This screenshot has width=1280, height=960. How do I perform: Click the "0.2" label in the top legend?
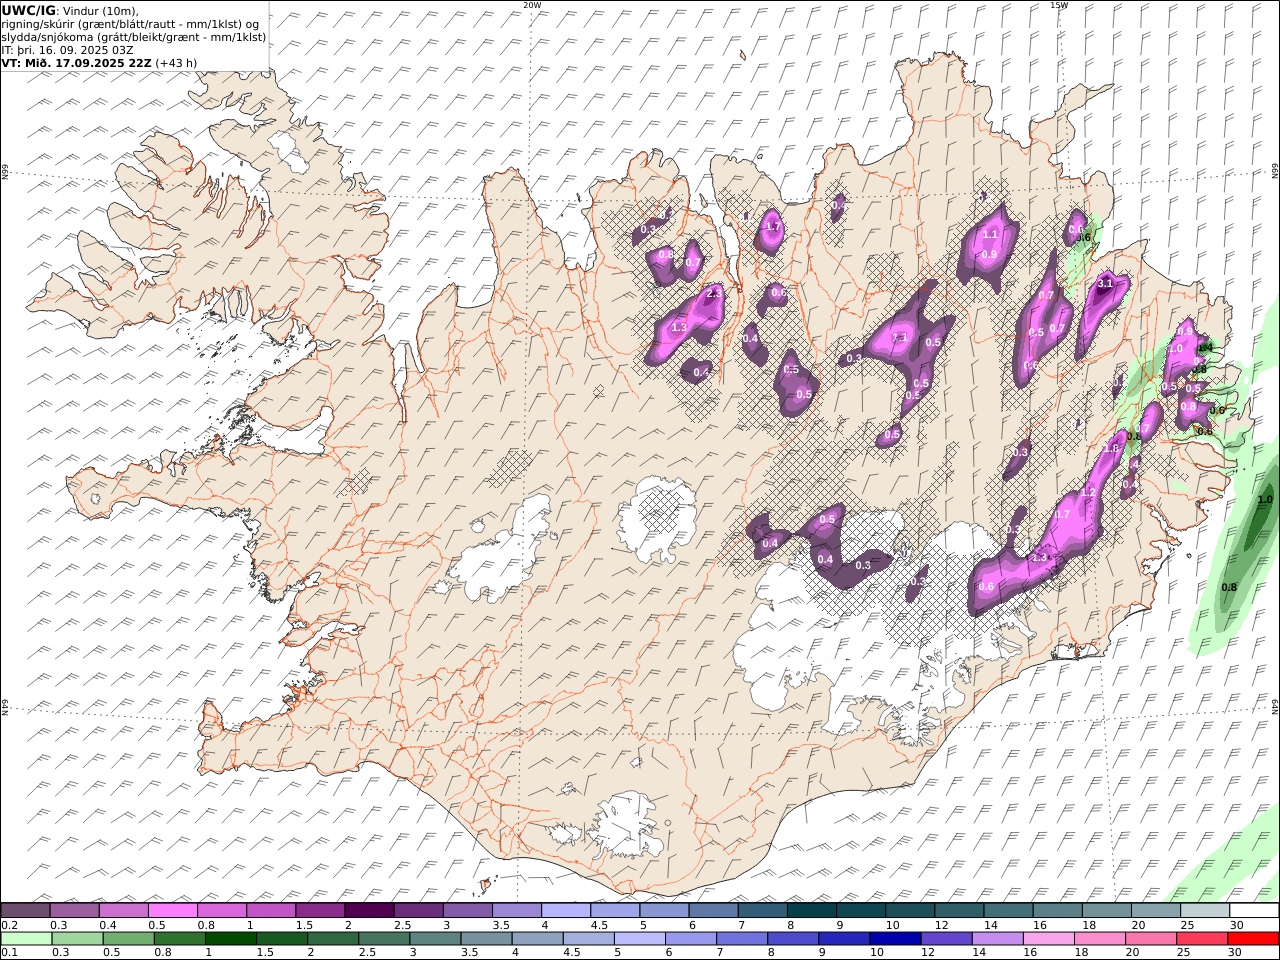click(x=8, y=925)
